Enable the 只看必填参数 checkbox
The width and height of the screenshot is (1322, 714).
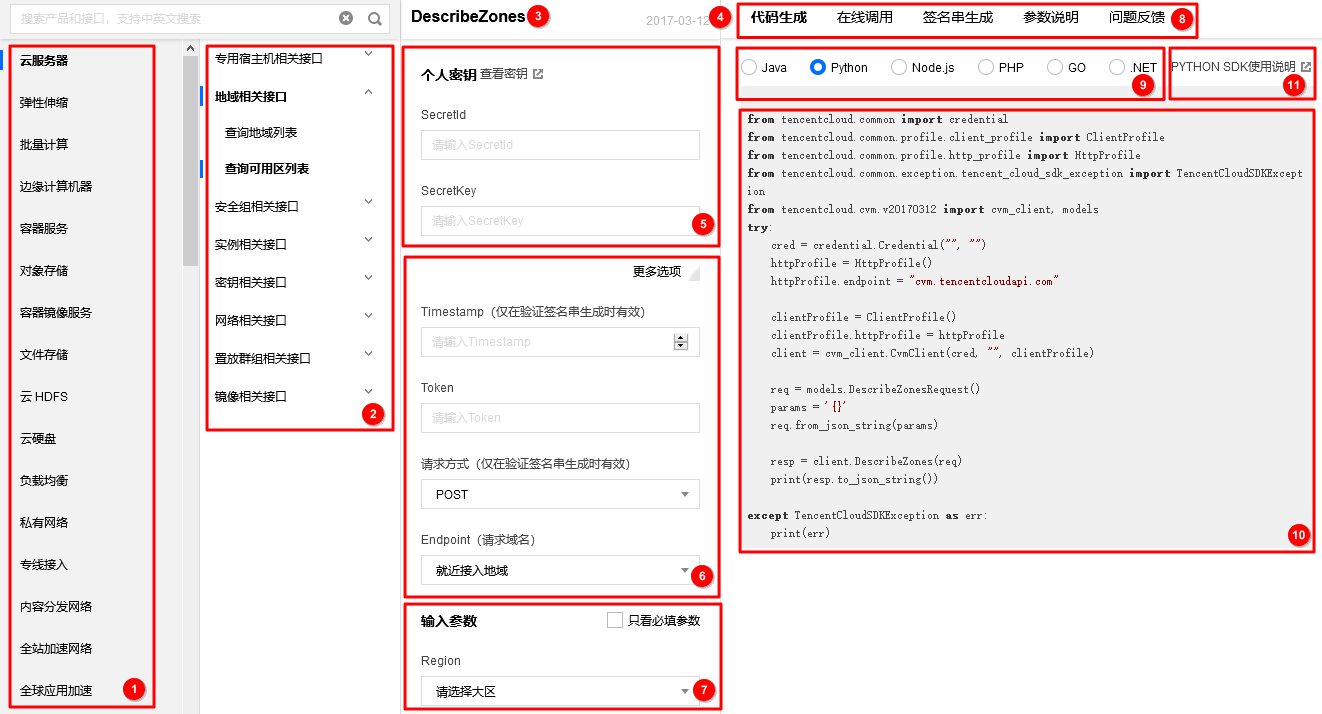pos(616,620)
